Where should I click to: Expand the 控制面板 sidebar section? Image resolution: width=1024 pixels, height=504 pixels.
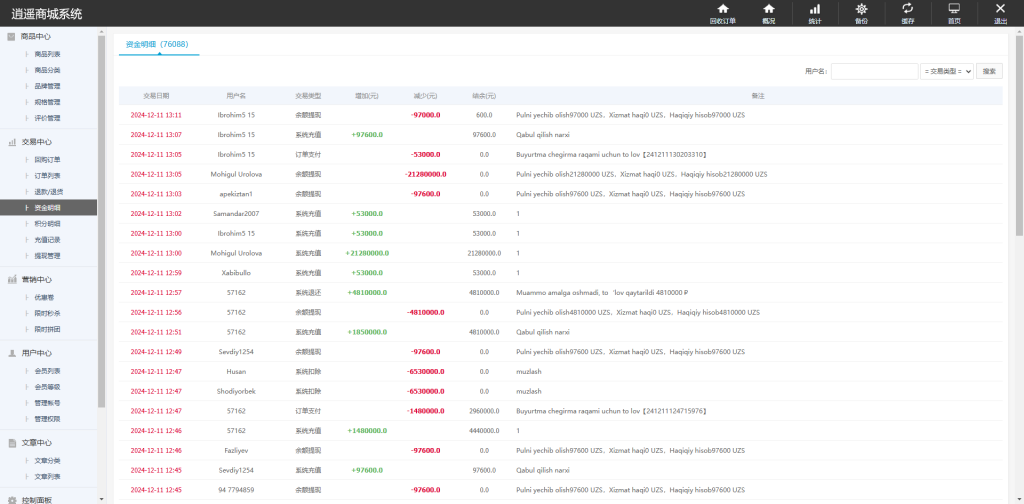[42, 498]
